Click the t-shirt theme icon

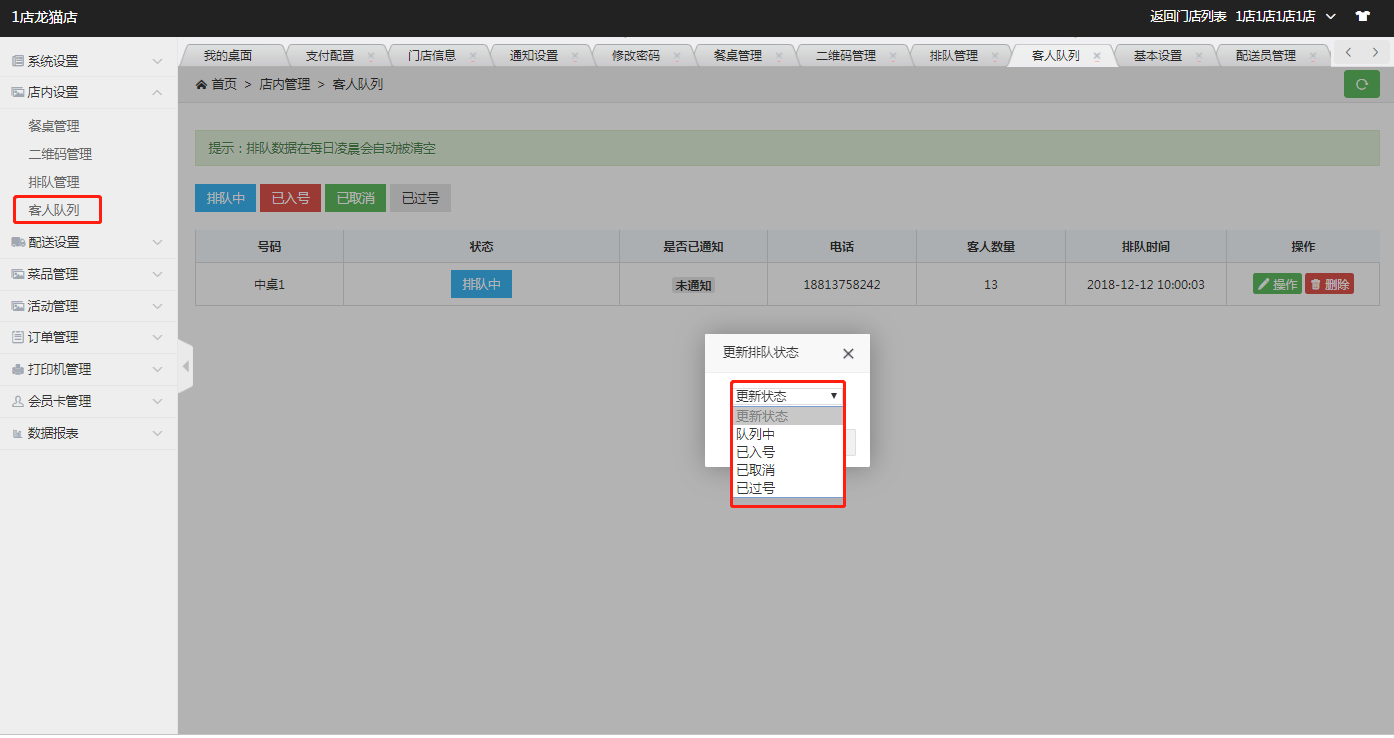pos(1362,16)
